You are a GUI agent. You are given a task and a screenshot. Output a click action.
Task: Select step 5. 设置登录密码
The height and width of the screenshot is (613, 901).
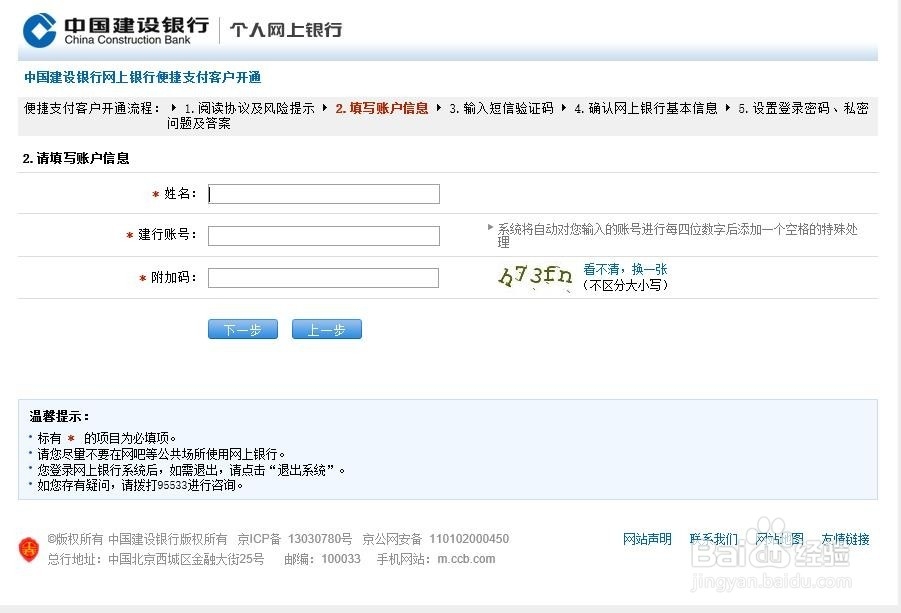click(x=784, y=108)
